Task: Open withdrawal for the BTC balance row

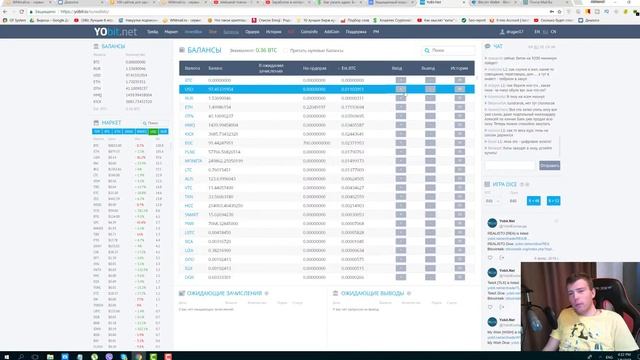Action: click(430, 80)
